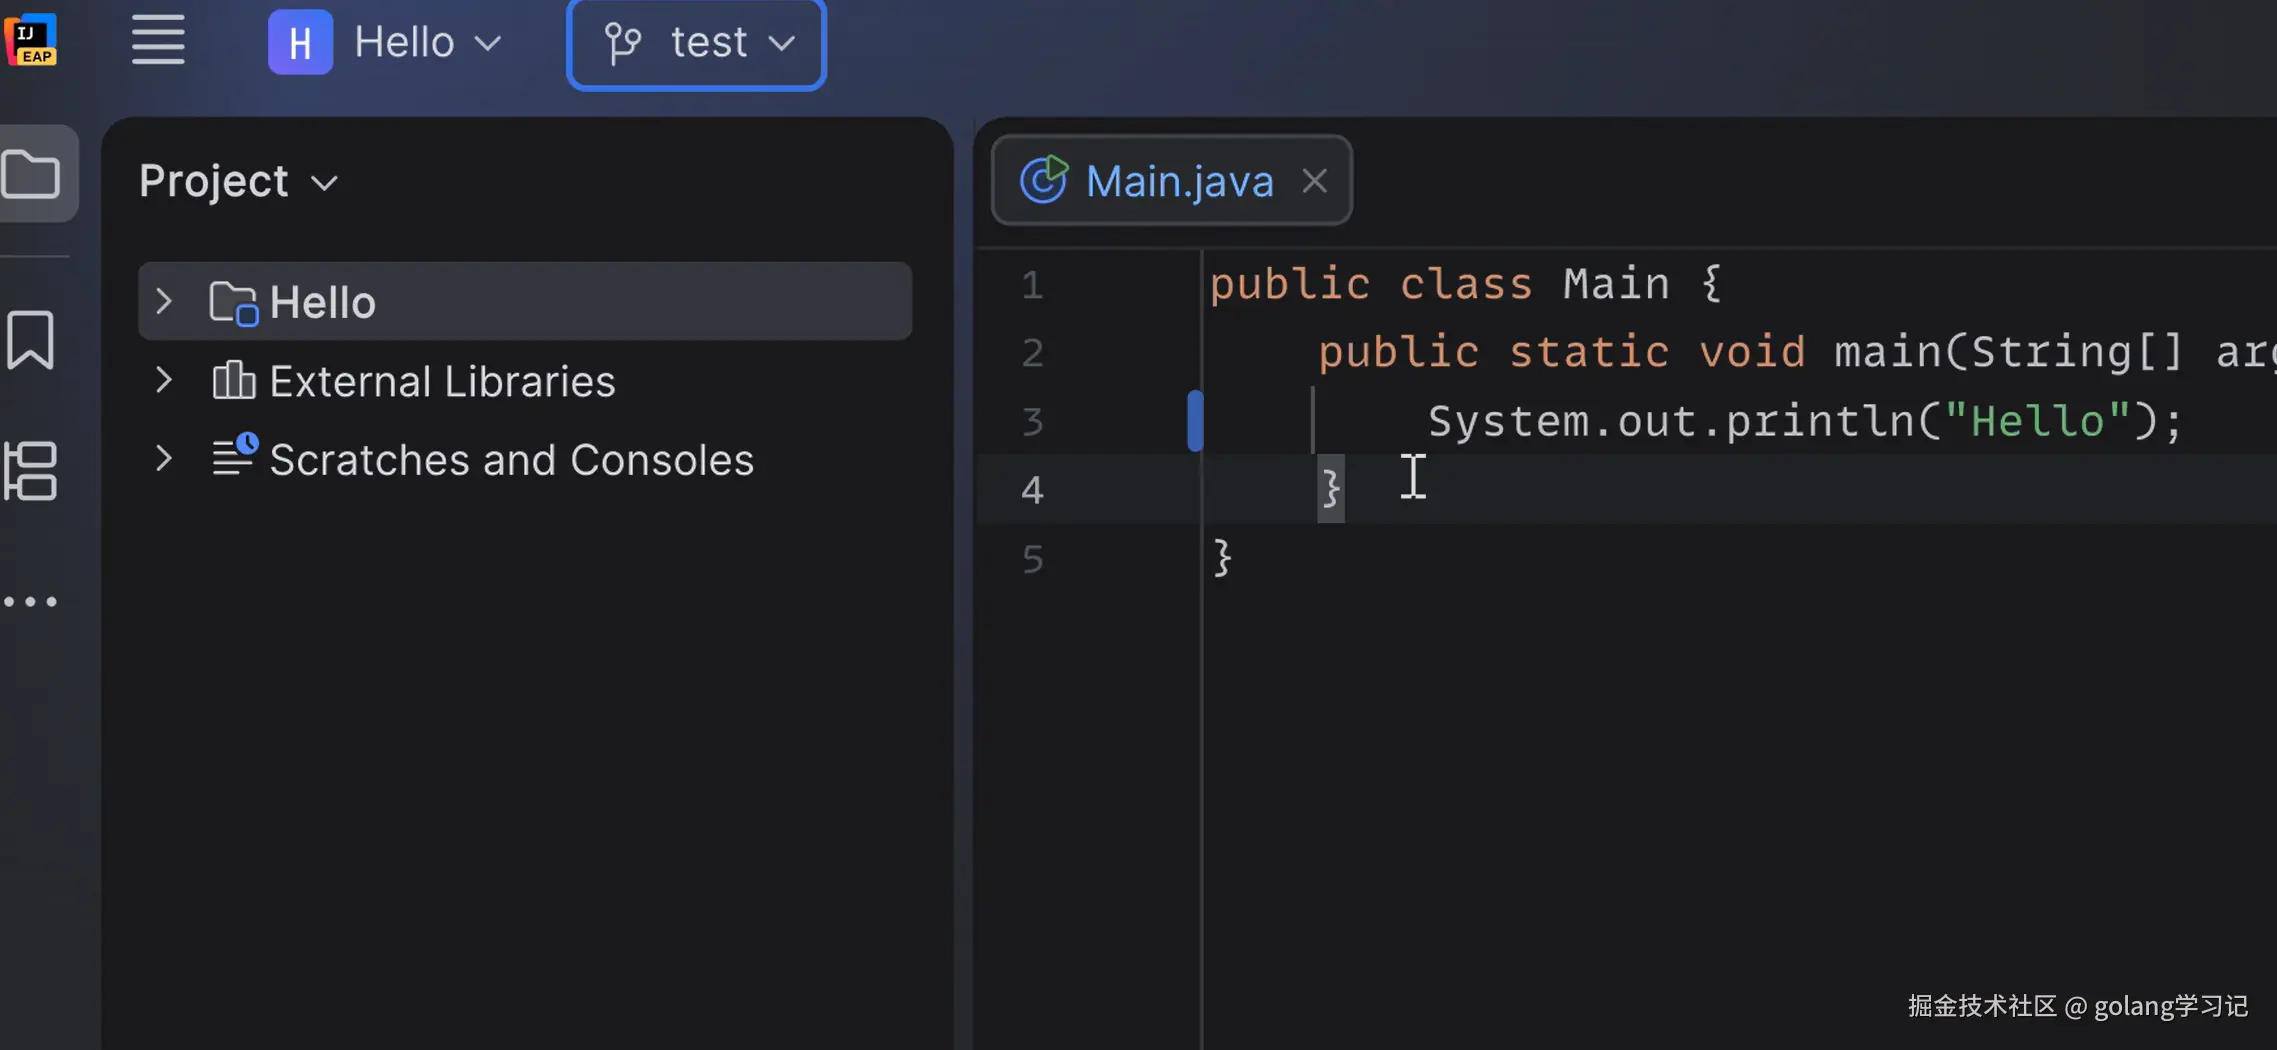Image resolution: width=2277 pixels, height=1050 pixels.
Task: Select the Hello folder in tree
Action: click(x=525, y=302)
